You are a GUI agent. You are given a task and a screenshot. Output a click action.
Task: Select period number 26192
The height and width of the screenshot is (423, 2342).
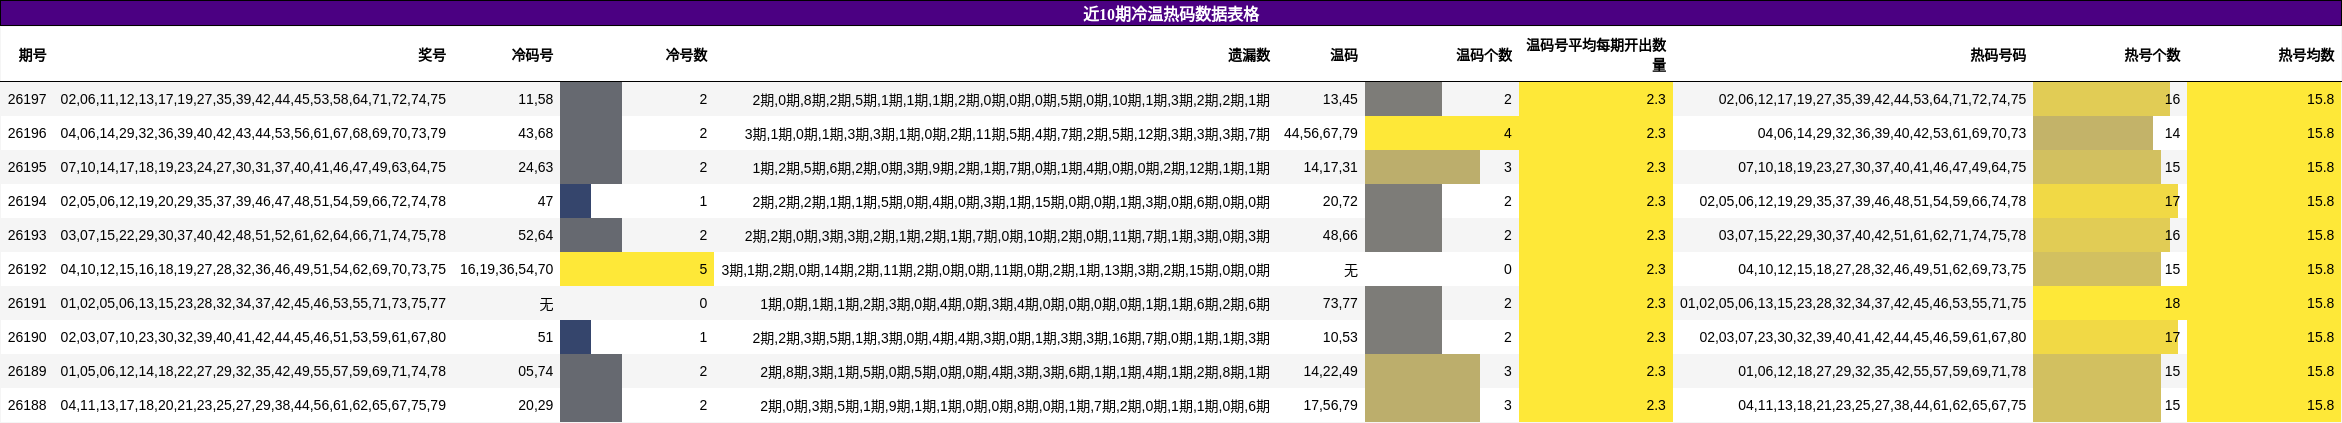click(x=27, y=269)
